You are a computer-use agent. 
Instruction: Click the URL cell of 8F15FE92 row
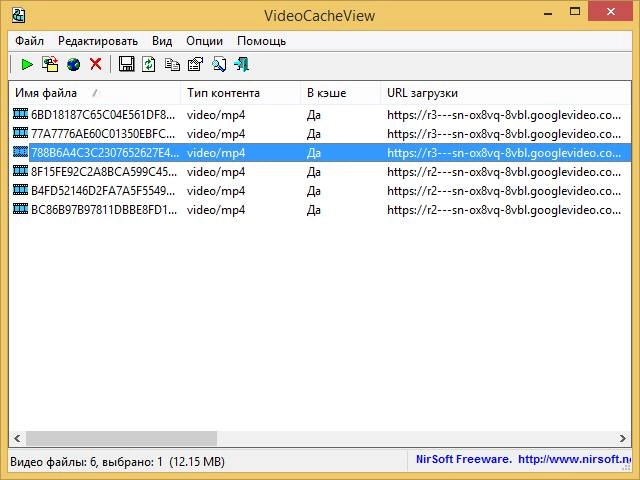pos(504,172)
